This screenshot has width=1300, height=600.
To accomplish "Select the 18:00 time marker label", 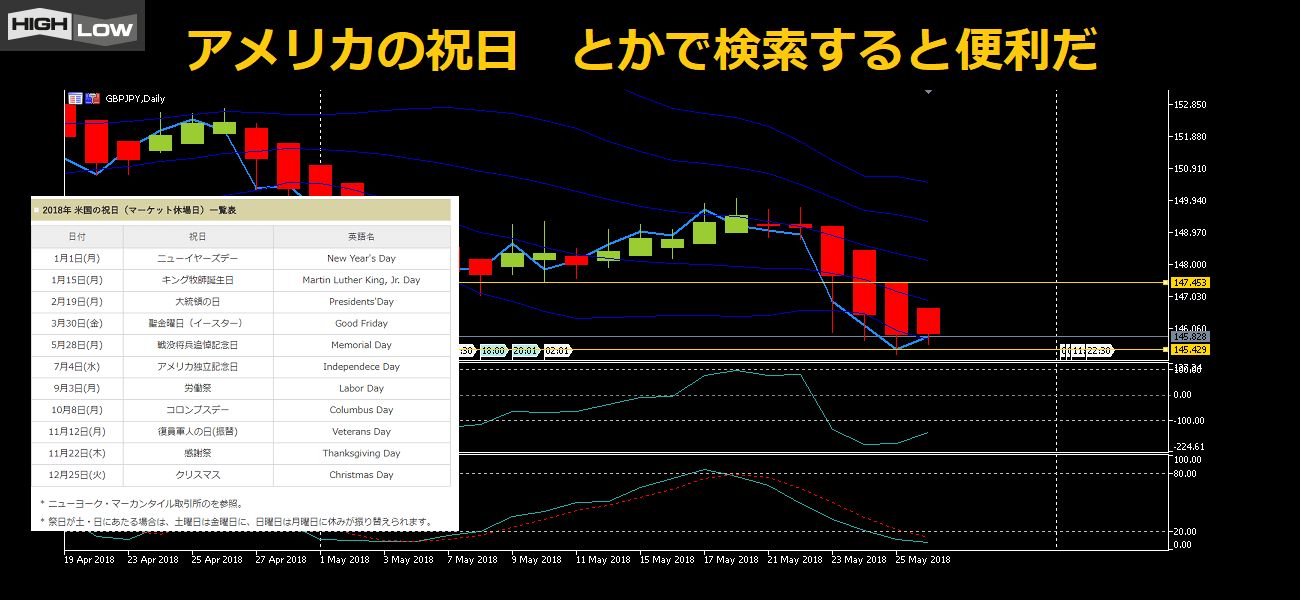I will tap(492, 351).
